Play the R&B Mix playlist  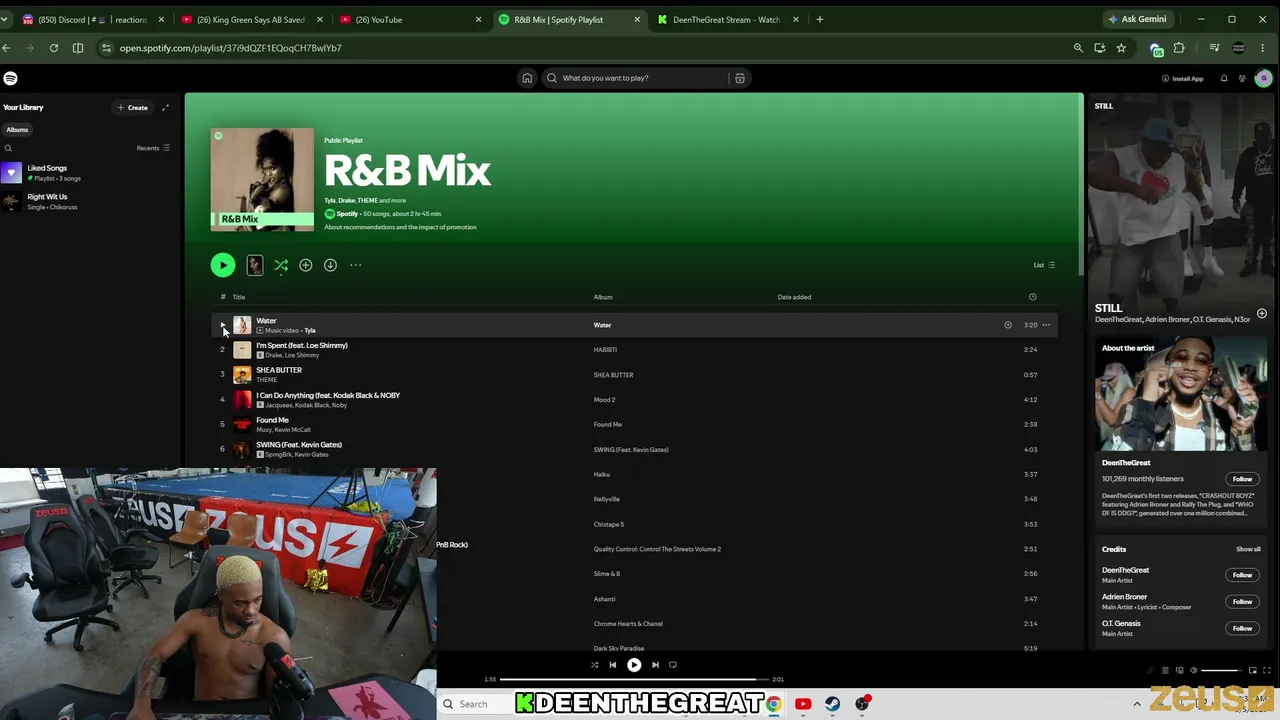tap(223, 265)
